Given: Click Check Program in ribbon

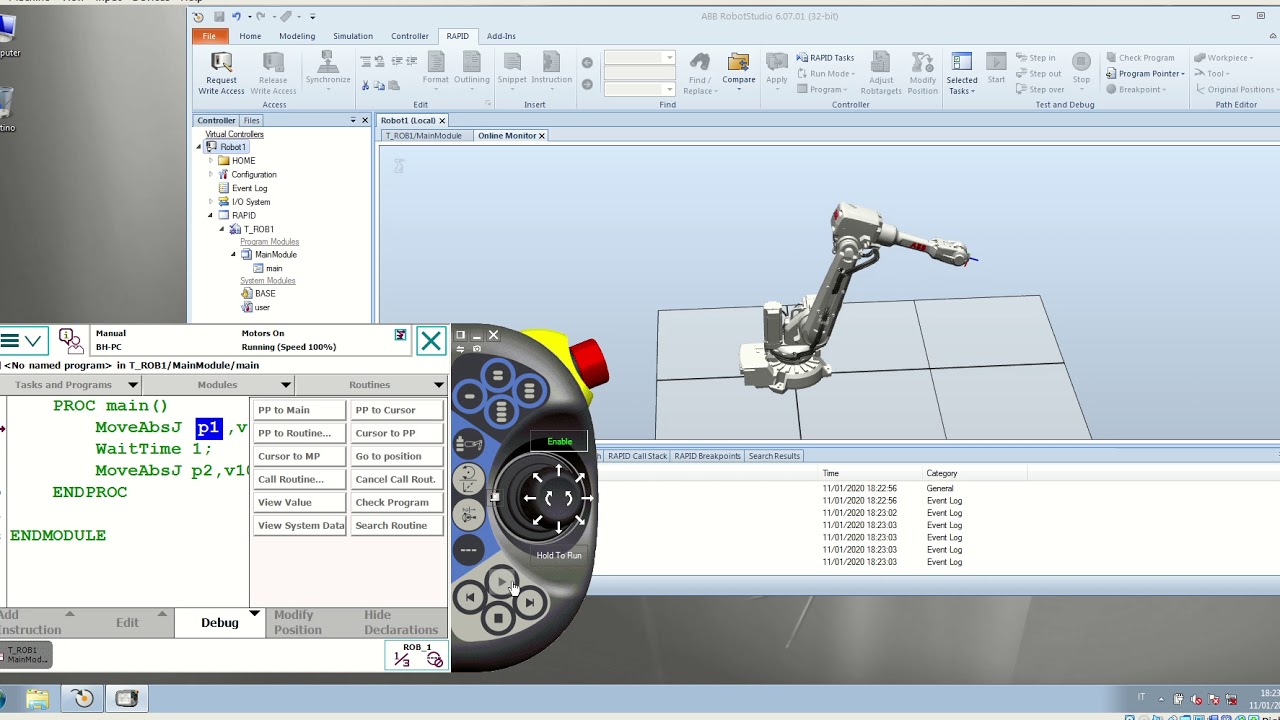Looking at the screenshot, I should [x=1140, y=58].
